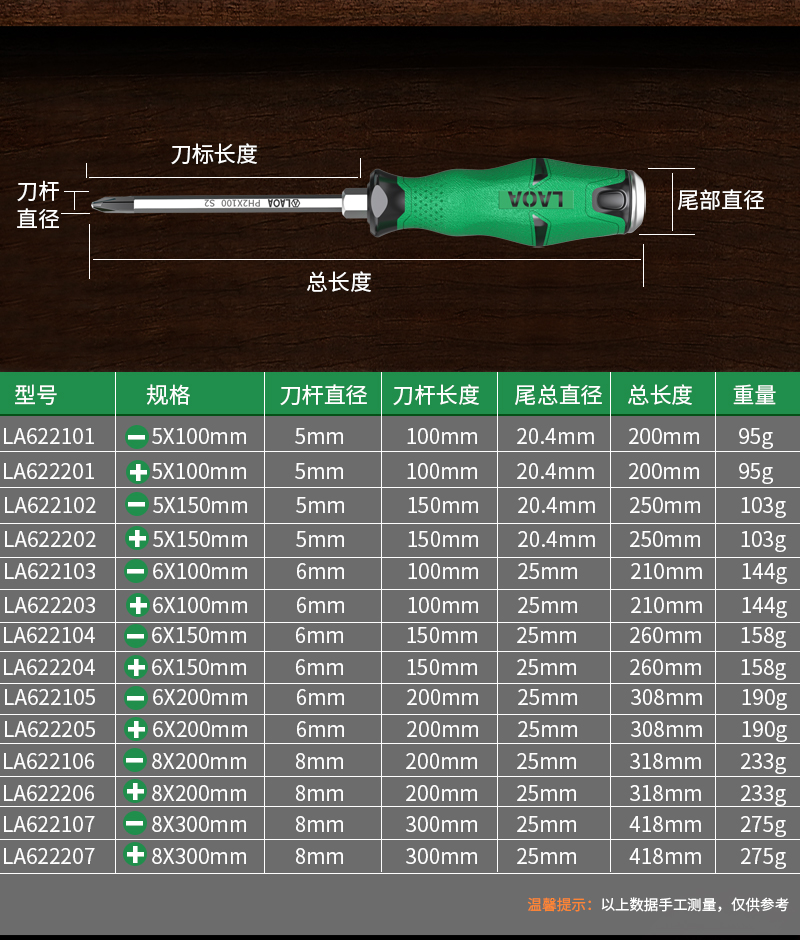Select model number LA622206

49,793
